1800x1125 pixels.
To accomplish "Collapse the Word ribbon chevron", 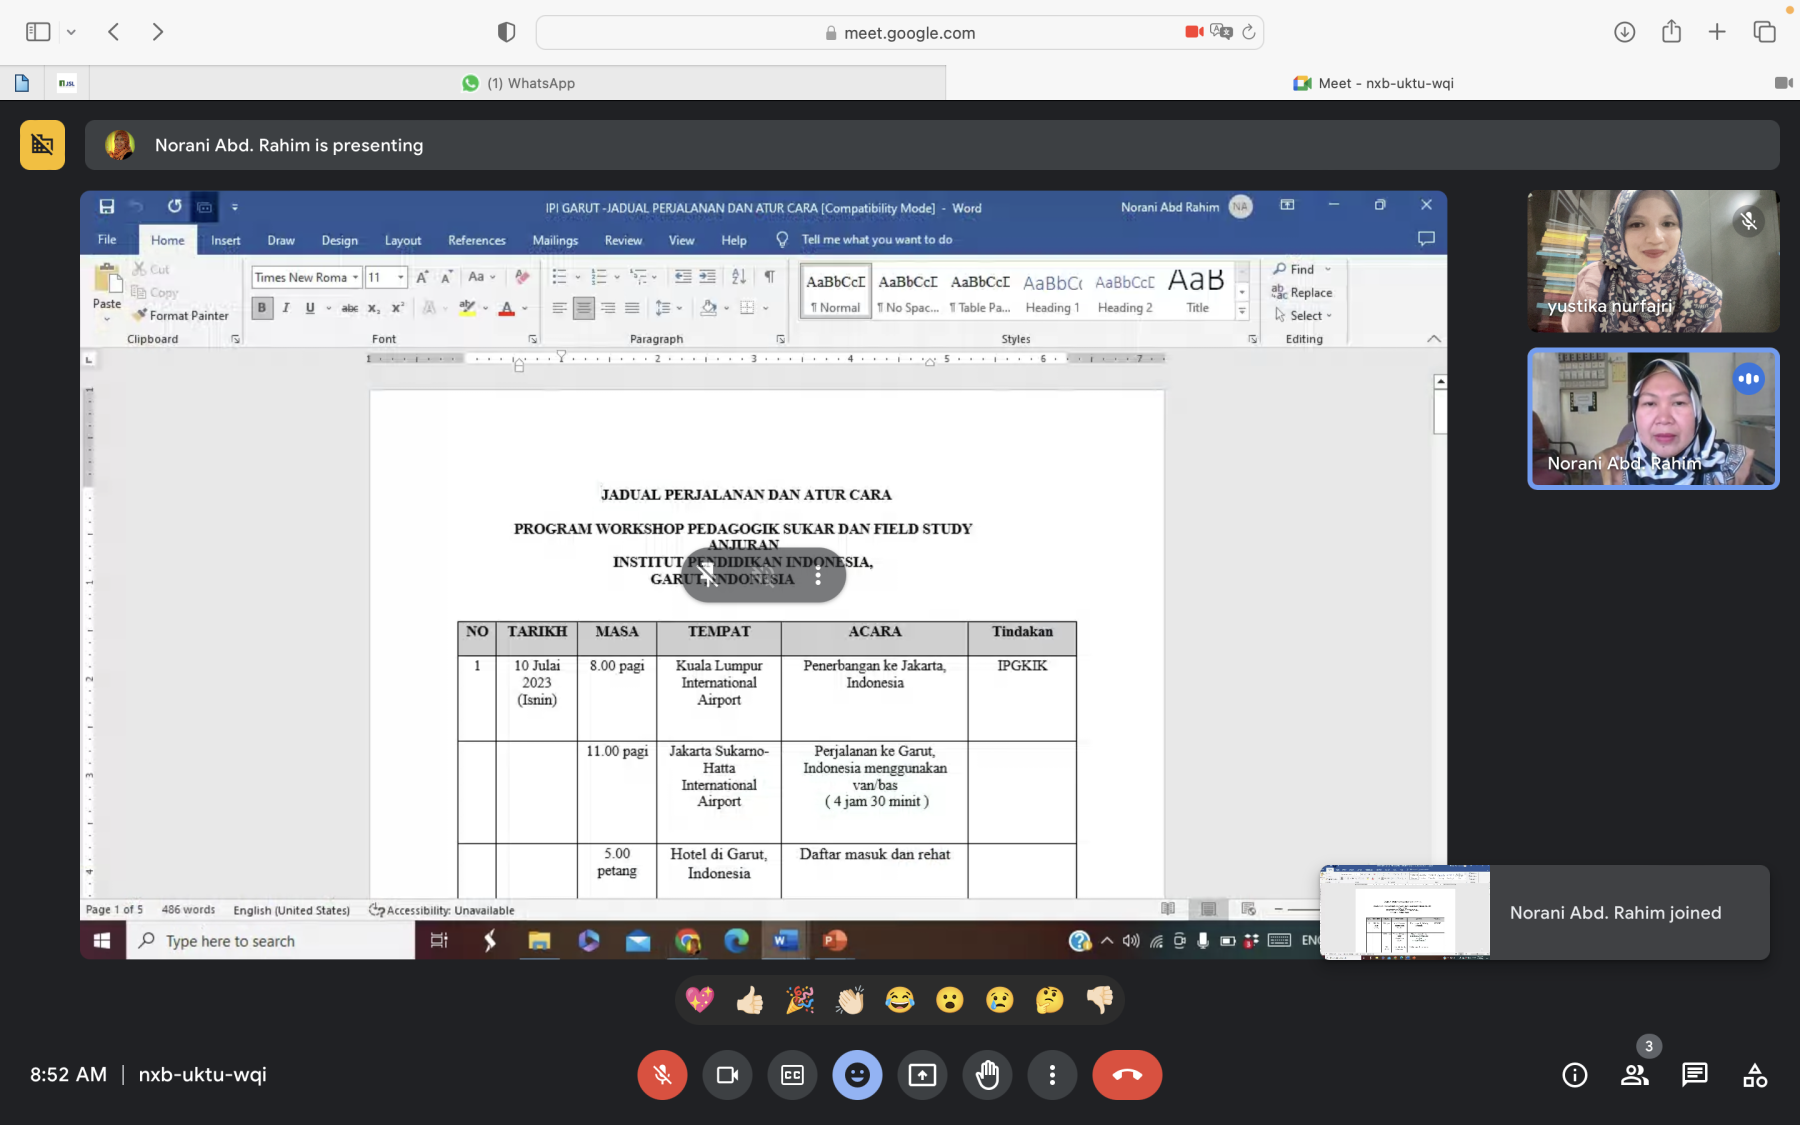I will coord(1434,339).
